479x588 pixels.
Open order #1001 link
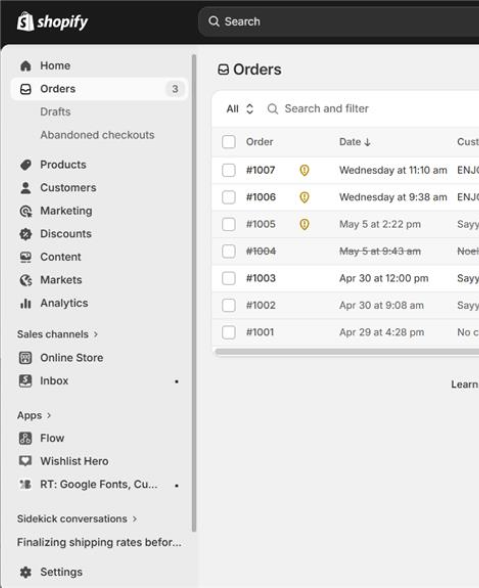(260, 332)
